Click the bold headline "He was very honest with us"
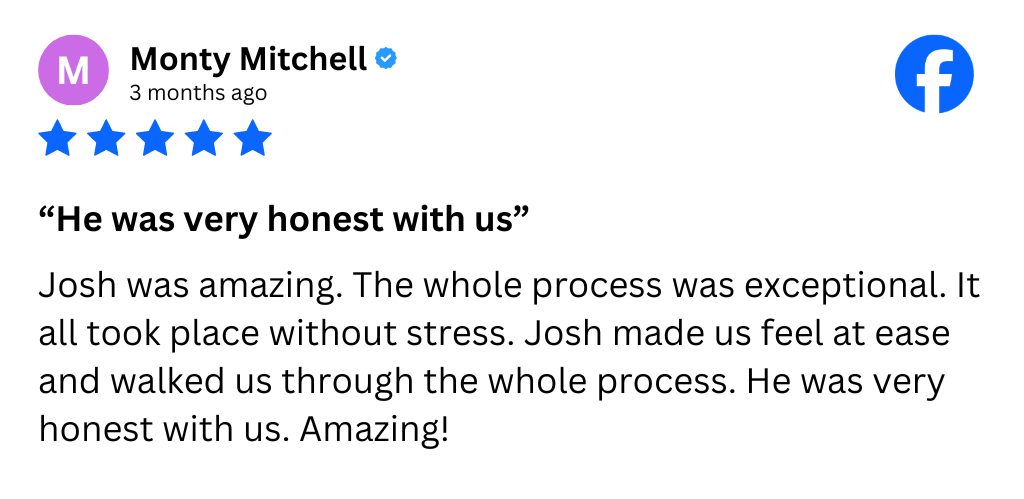Viewport: 1024px width, 499px height. pyautogui.click(x=283, y=220)
